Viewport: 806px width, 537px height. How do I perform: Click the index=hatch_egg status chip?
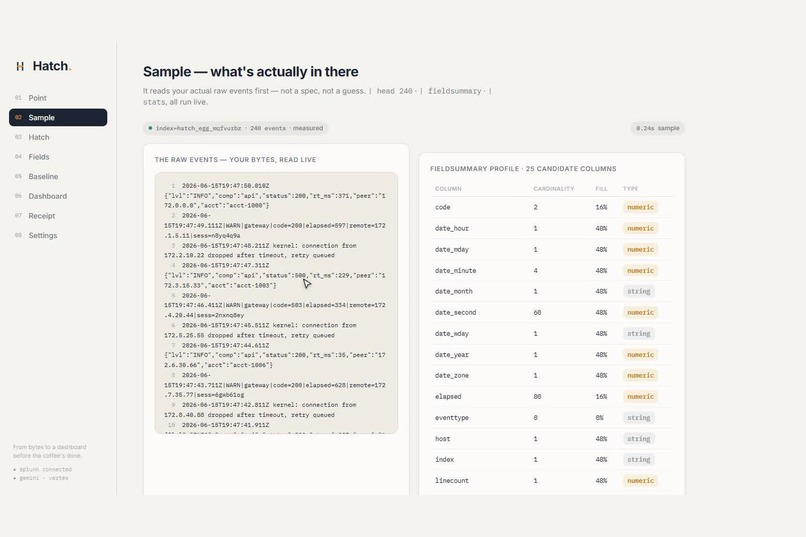click(235, 128)
